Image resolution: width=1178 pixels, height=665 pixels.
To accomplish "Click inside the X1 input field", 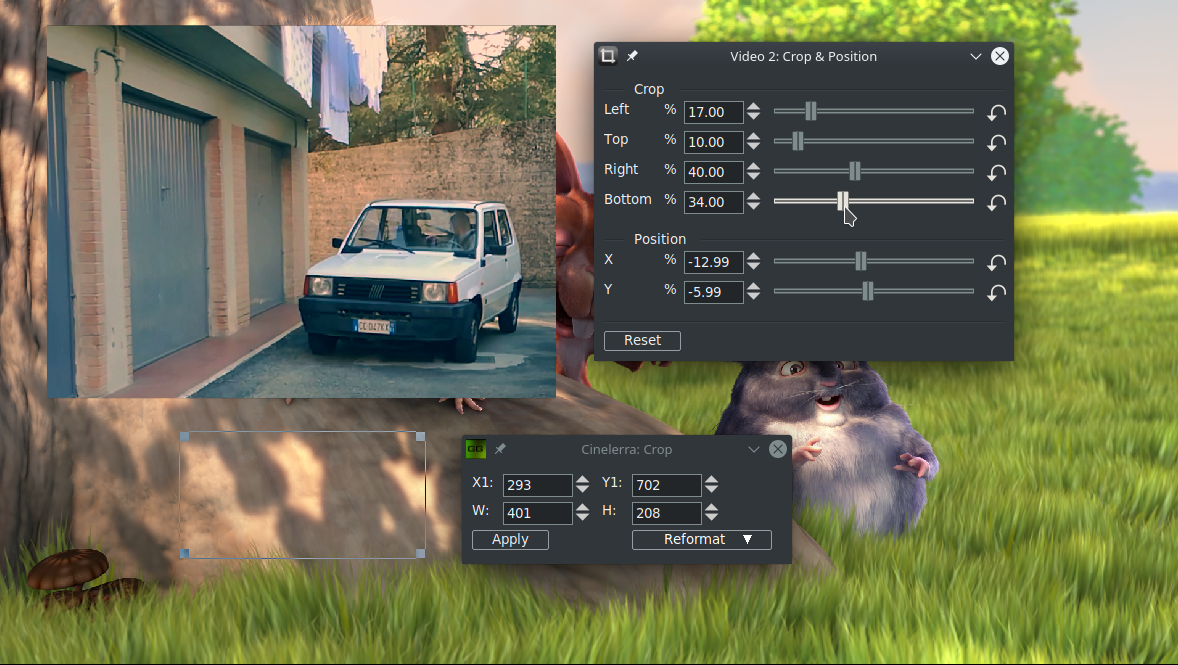I will pos(536,485).
